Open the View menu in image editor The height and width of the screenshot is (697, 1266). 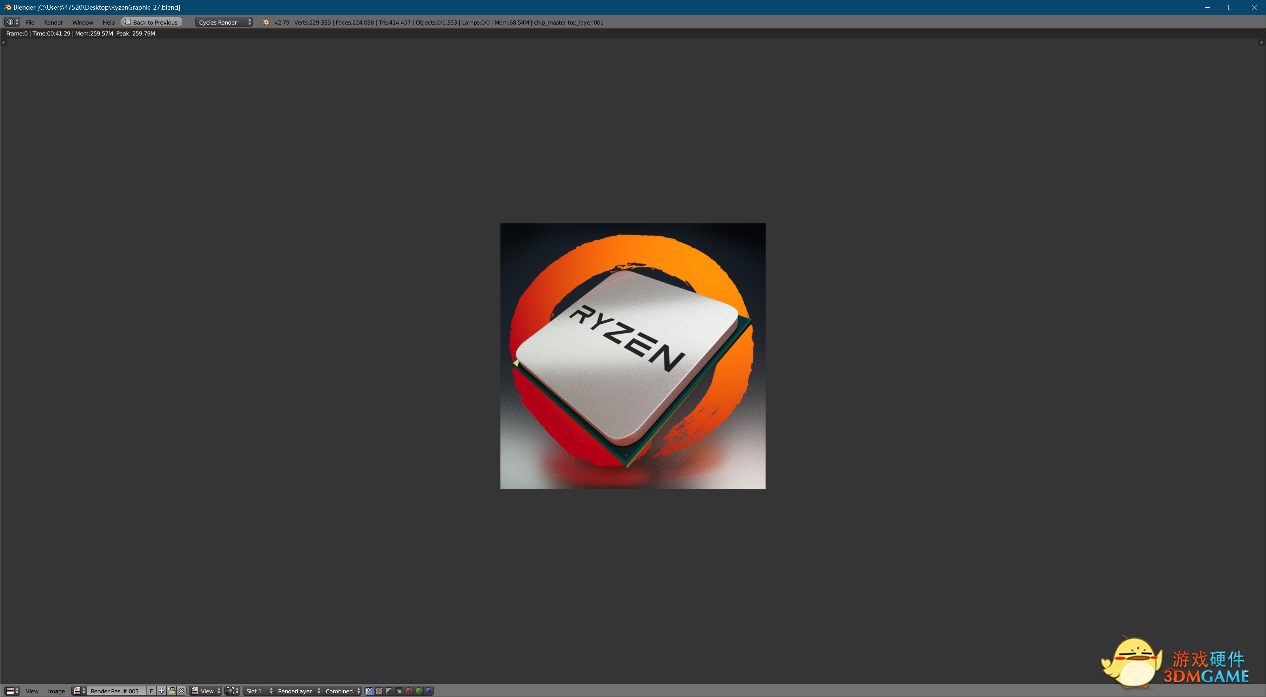tap(32, 691)
